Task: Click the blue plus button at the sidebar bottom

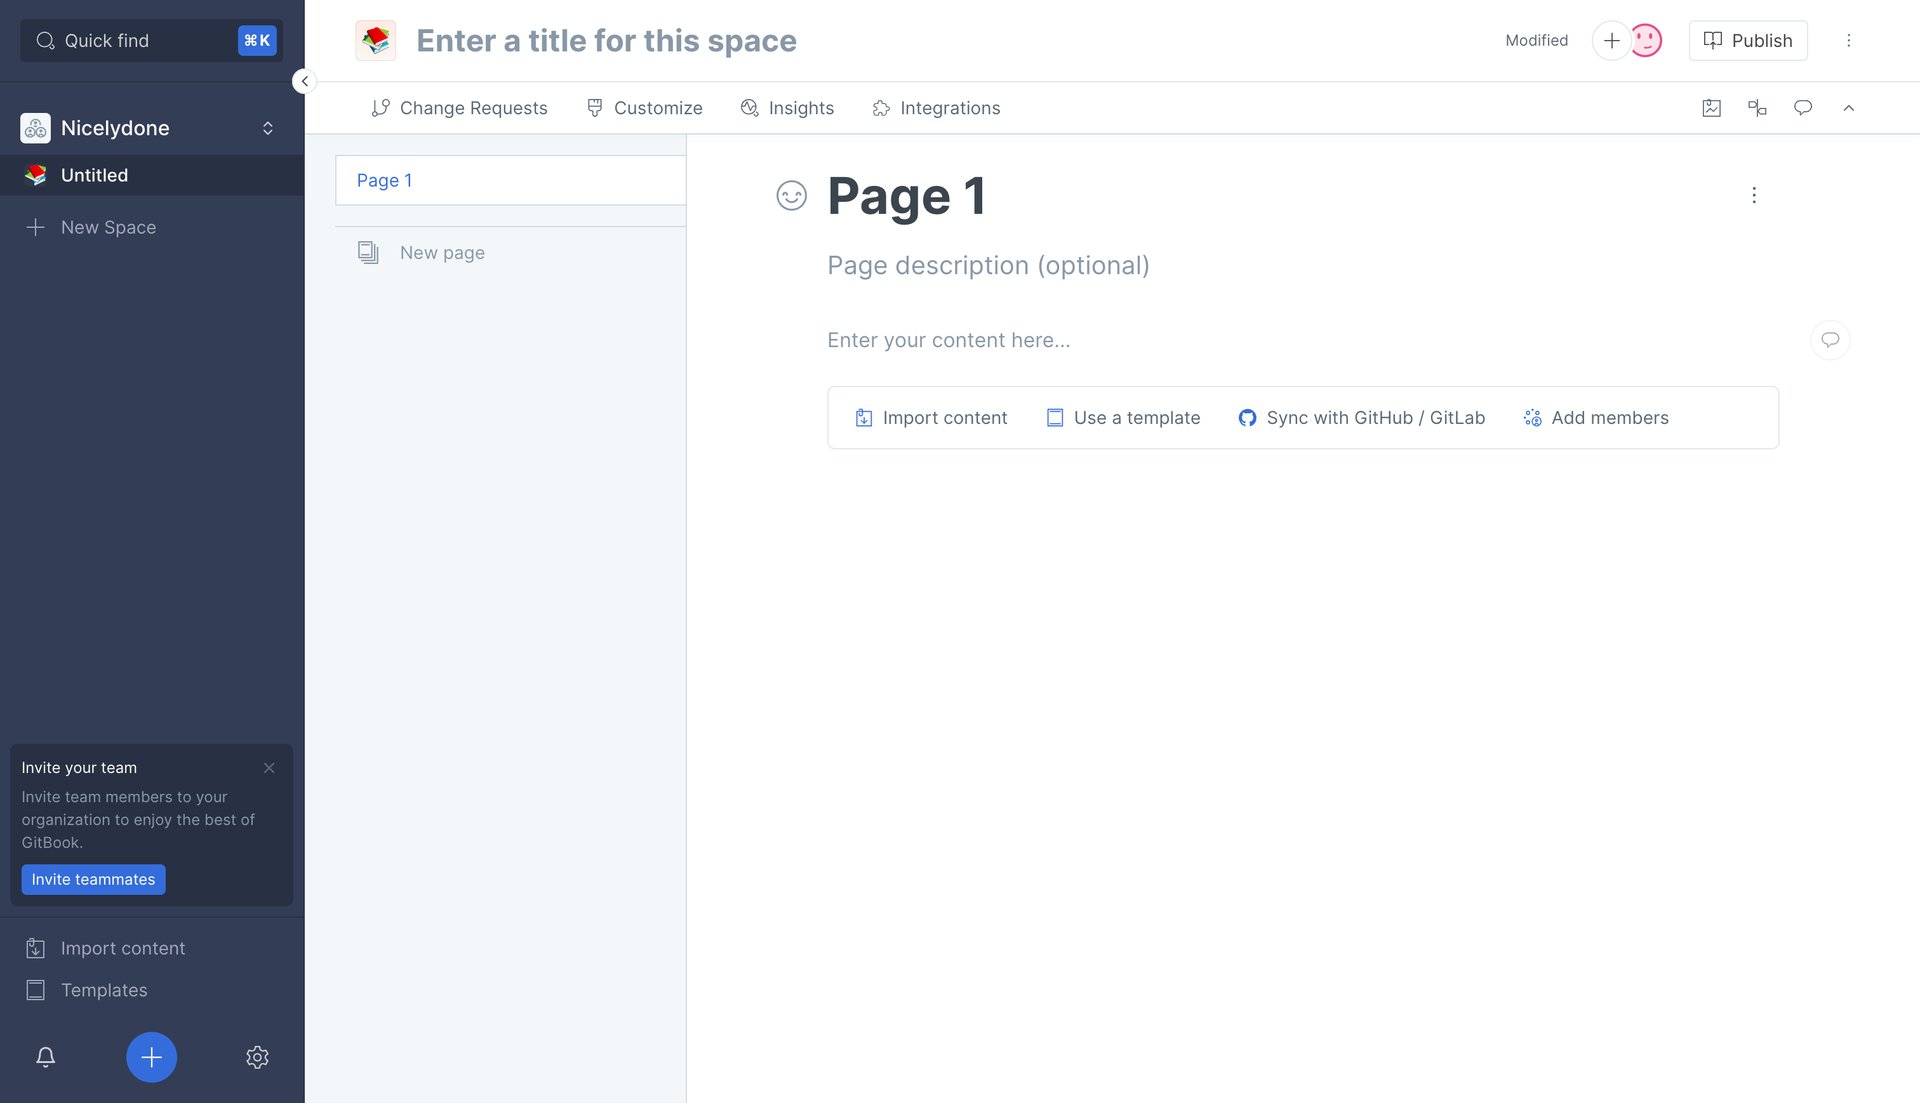Action: 151,1057
